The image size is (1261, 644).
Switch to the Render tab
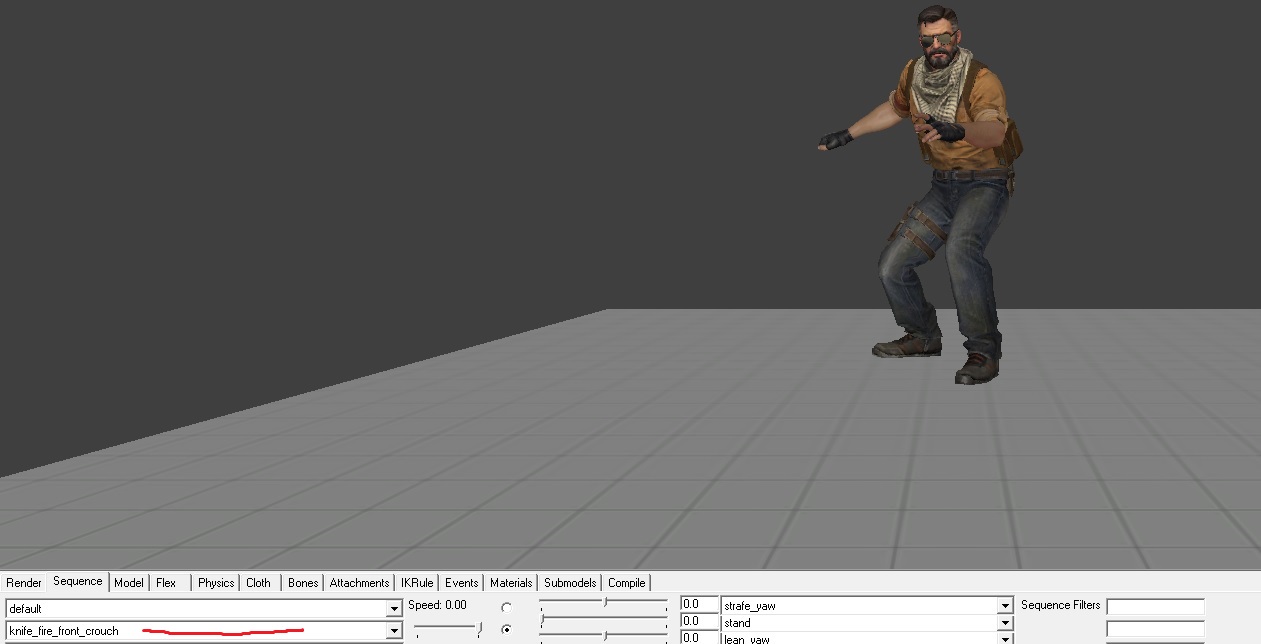click(x=24, y=583)
